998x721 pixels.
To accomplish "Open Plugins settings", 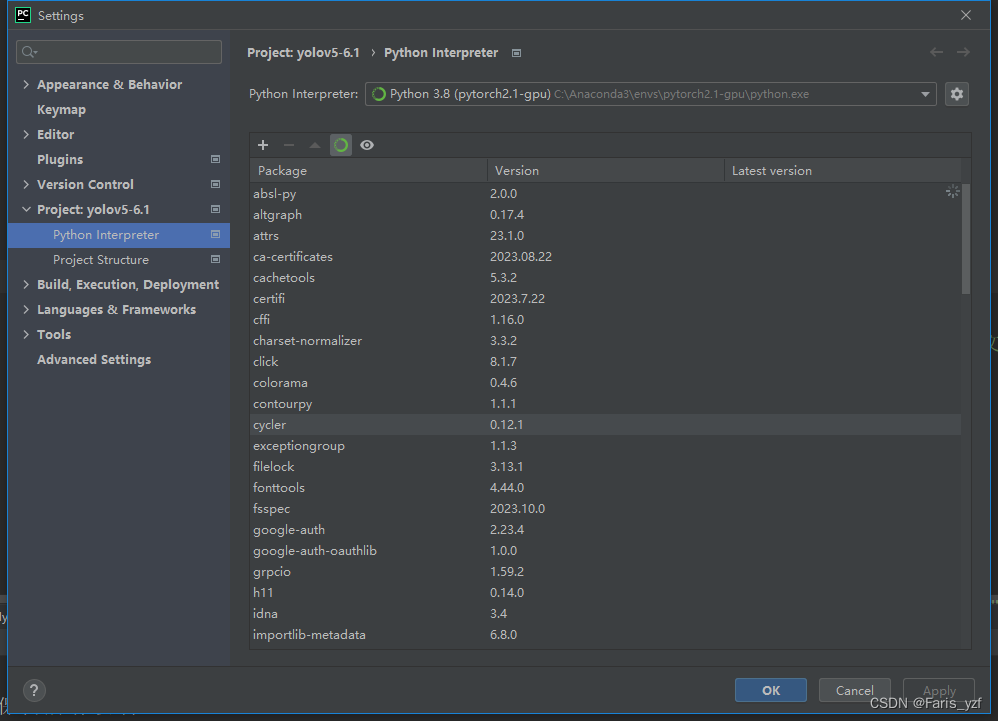I will tap(60, 159).
